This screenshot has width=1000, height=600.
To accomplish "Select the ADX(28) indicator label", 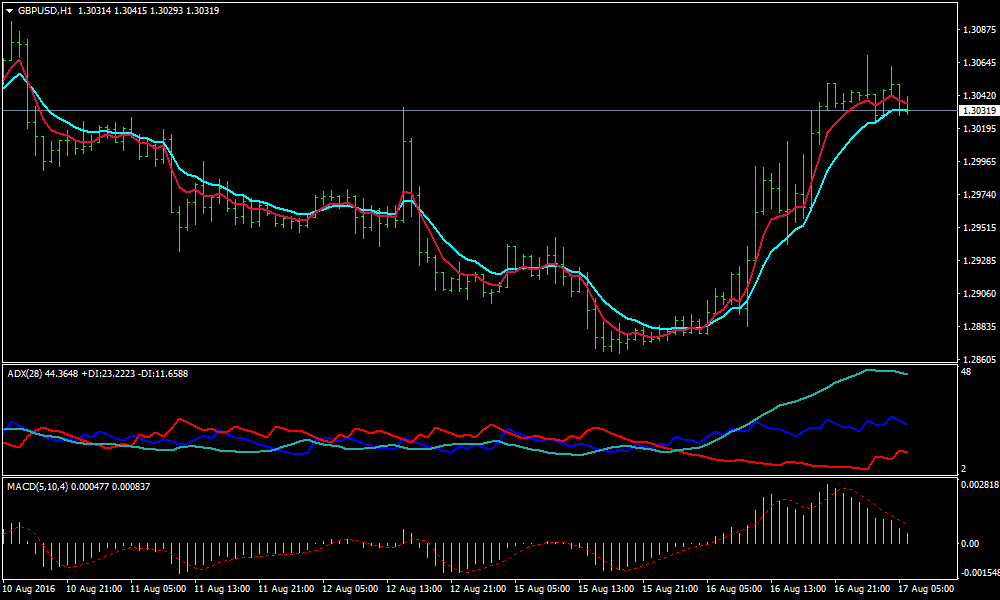I will click(24, 373).
